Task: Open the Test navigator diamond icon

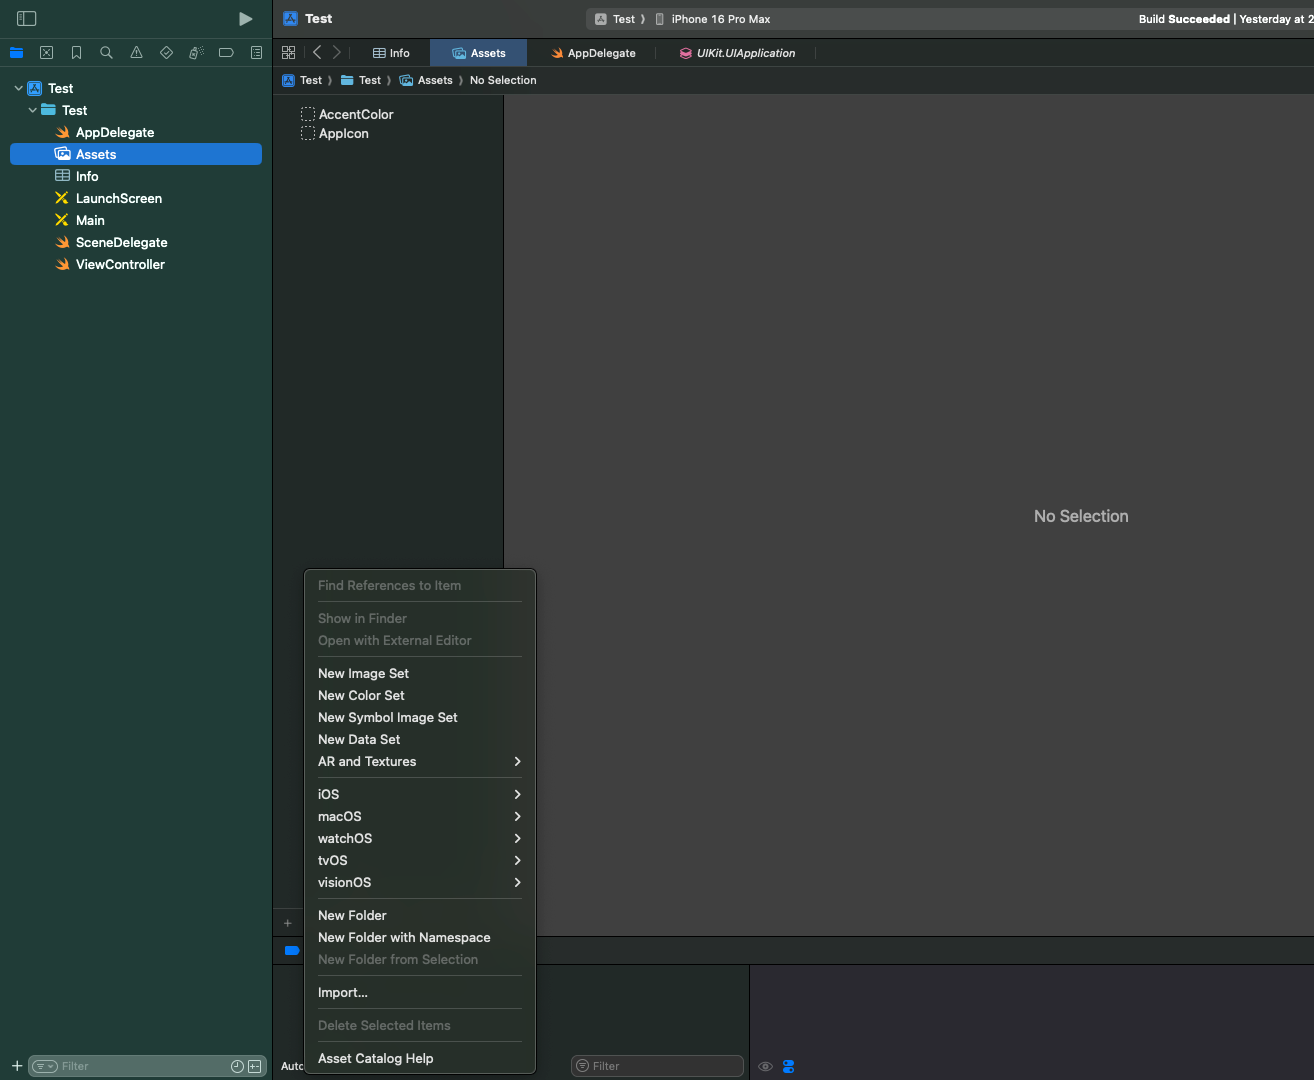Action: coord(166,53)
